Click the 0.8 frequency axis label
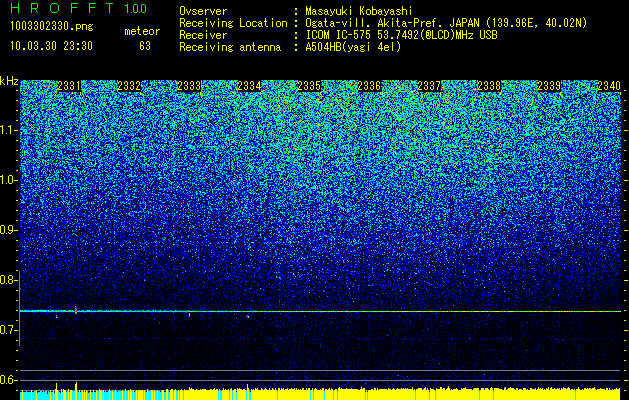Screen dimensions: 629x400 7,280
